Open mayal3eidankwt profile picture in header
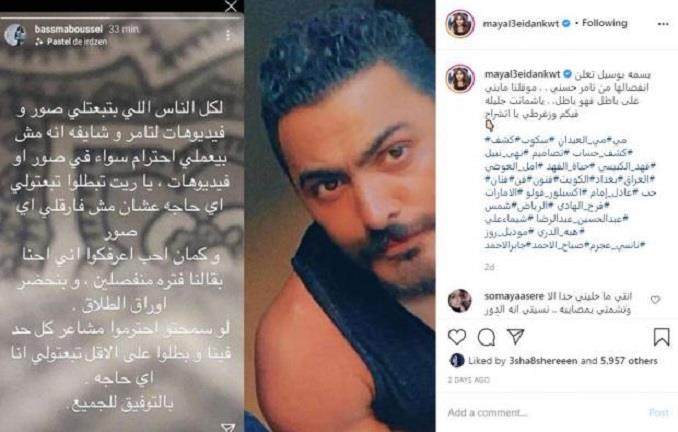The height and width of the screenshot is (432, 678). point(460,24)
